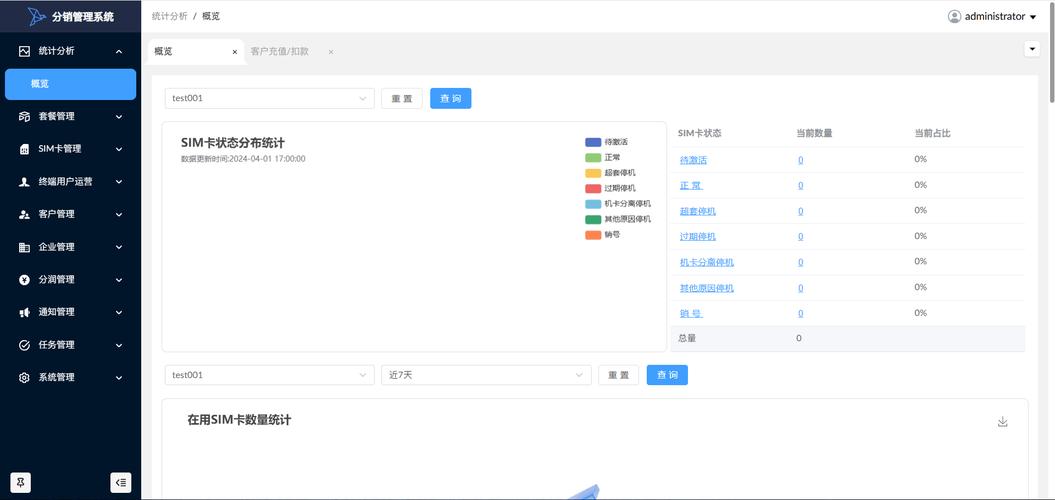
Task: Click the upper 重置 button
Action: pyautogui.click(x=402, y=98)
